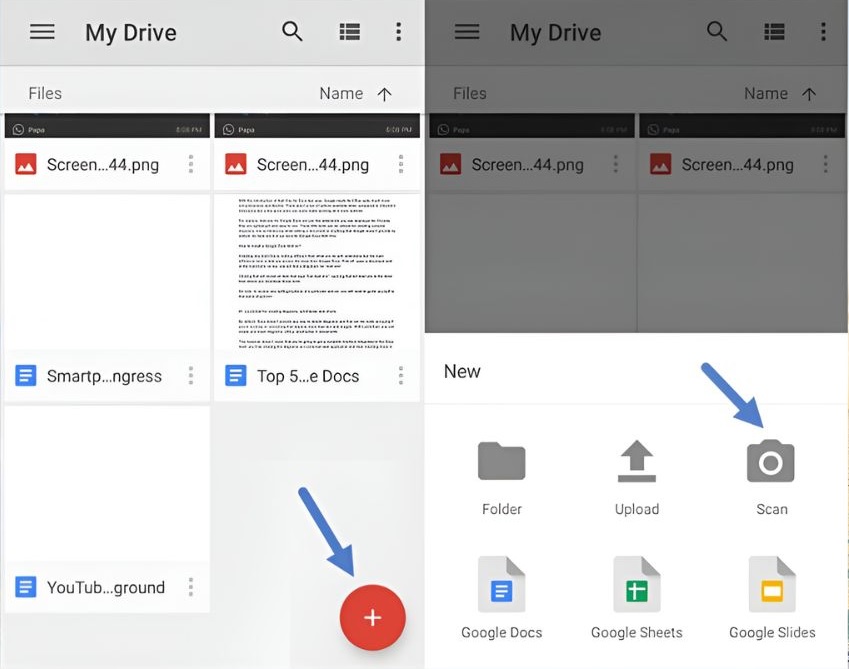The image size is (849, 669).
Task: Open three-dot menu for YouTub...ground
Action: click(191, 588)
